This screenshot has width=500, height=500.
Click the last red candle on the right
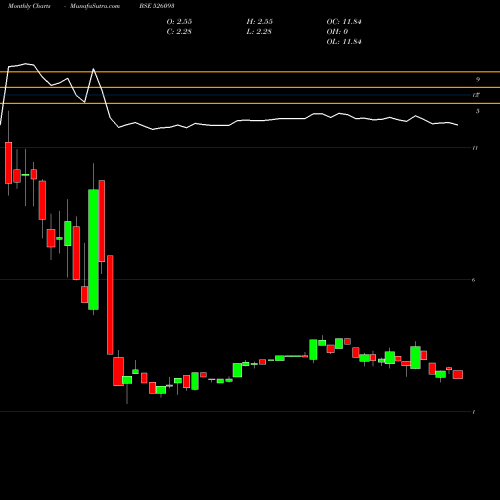[458, 374]
